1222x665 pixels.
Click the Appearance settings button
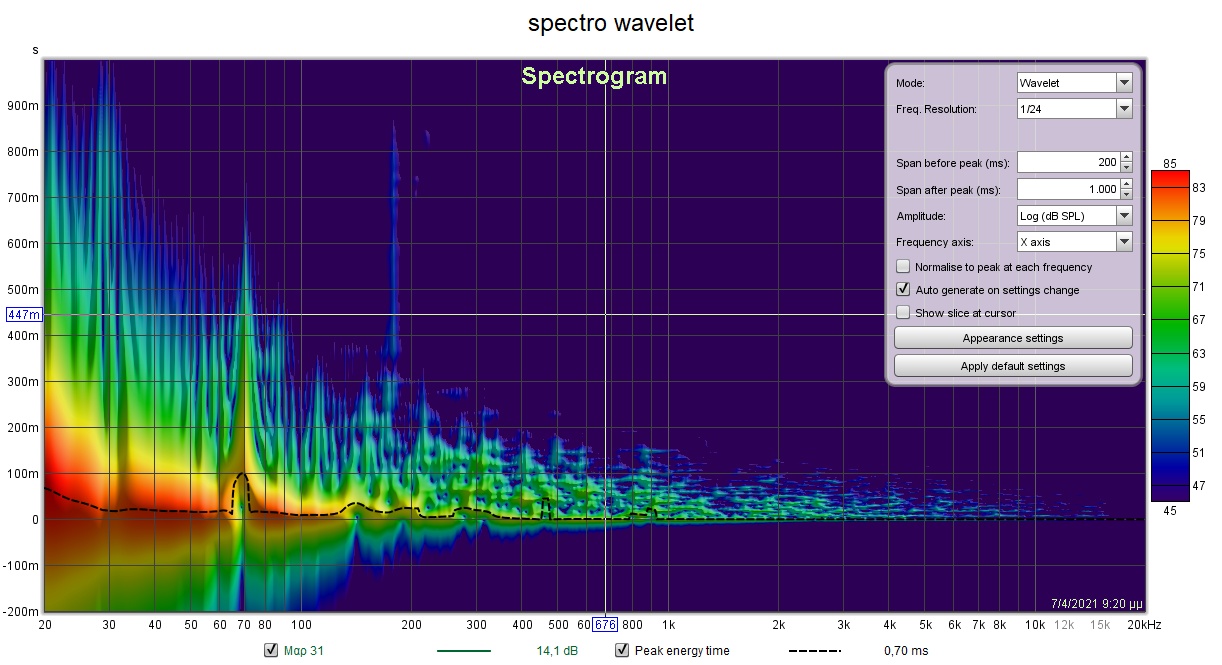coord(1012,338)
